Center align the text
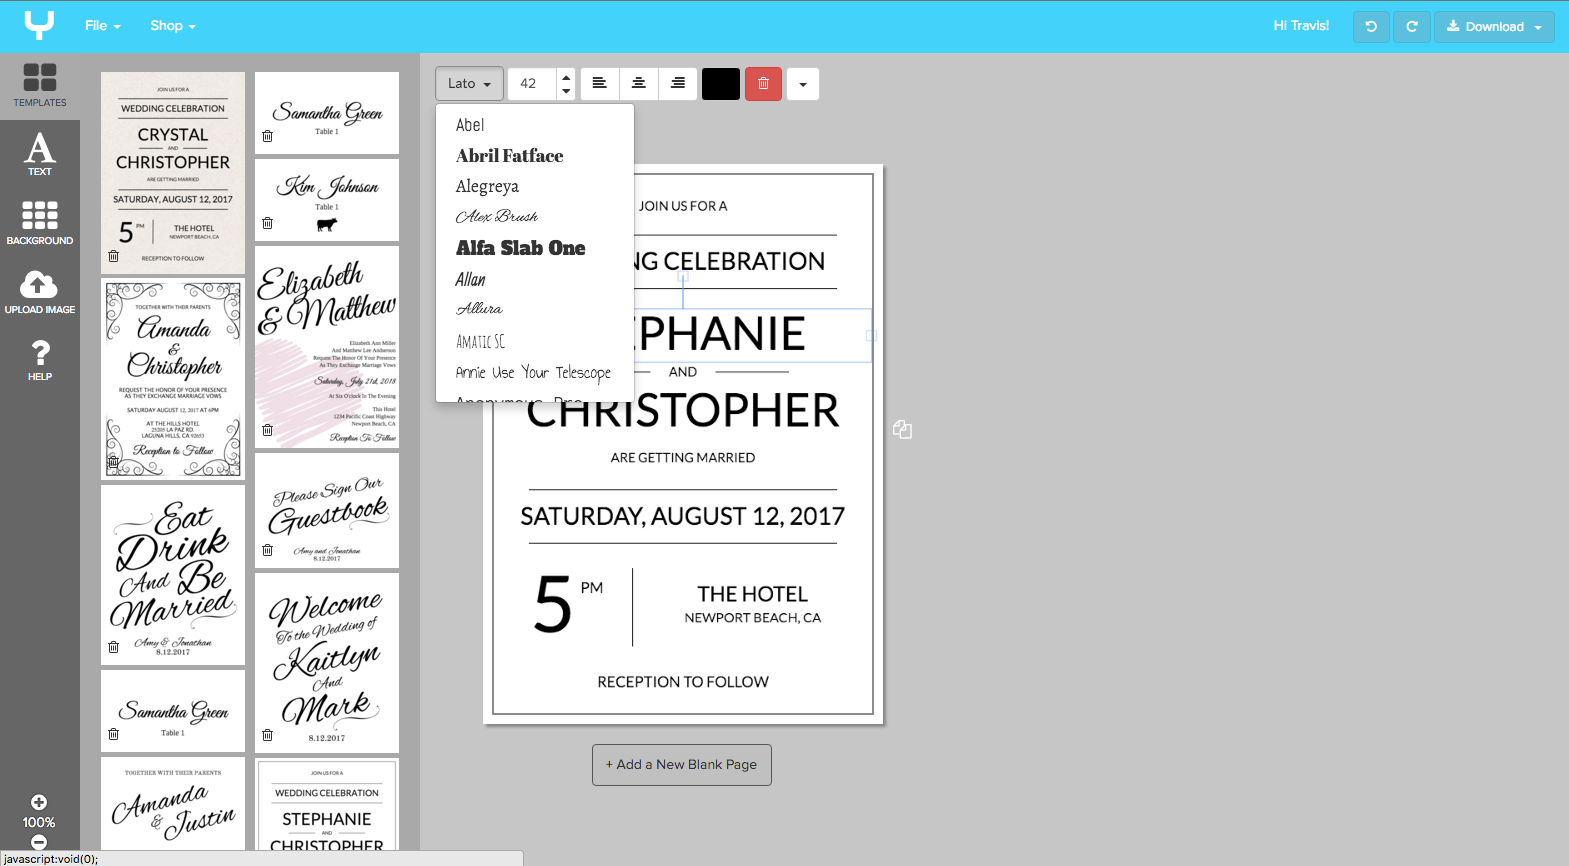This screenshot has height=866, width=1569. (x=639, y=83)
